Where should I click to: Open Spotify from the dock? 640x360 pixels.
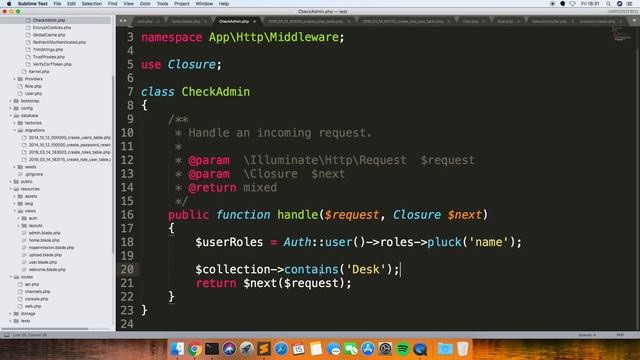point(402,349)
